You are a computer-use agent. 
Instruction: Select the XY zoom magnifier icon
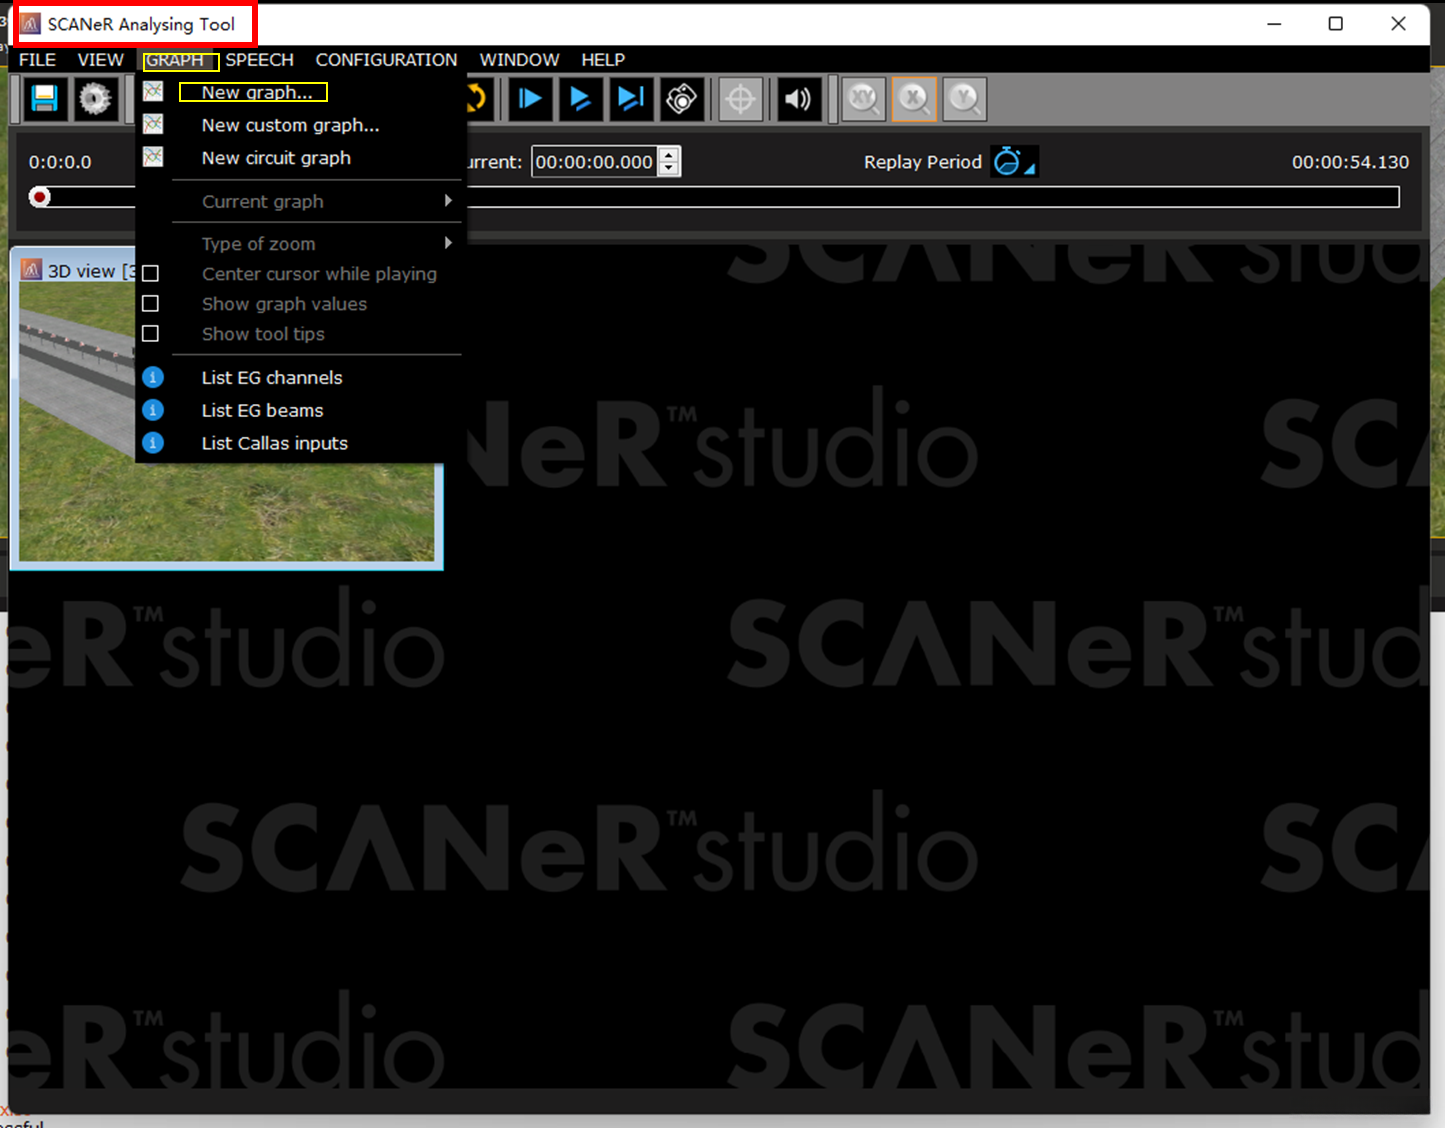863,99
